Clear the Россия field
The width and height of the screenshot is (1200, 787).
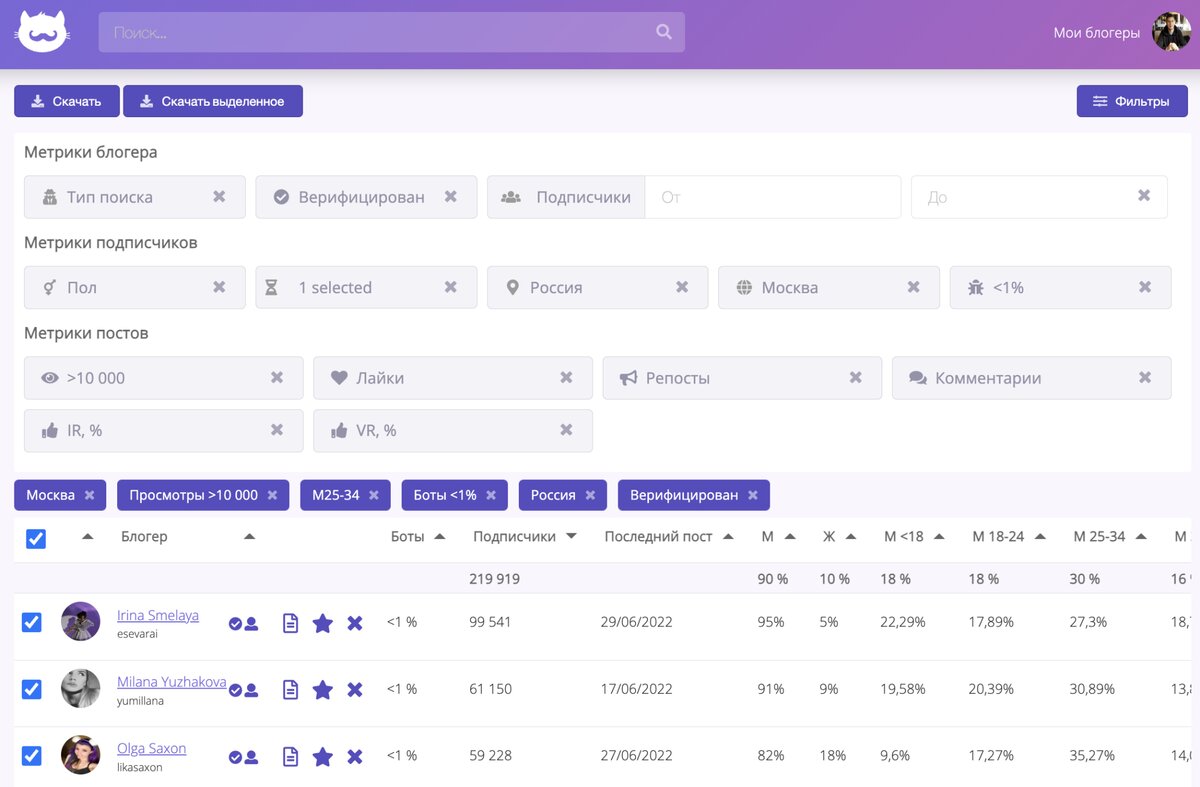(682, 287)
